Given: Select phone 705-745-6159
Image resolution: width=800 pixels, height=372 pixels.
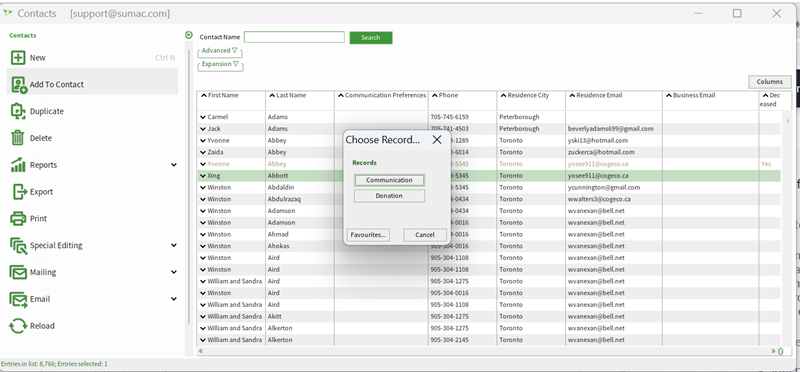Looking at the screenshot, I should pos(449,117).
